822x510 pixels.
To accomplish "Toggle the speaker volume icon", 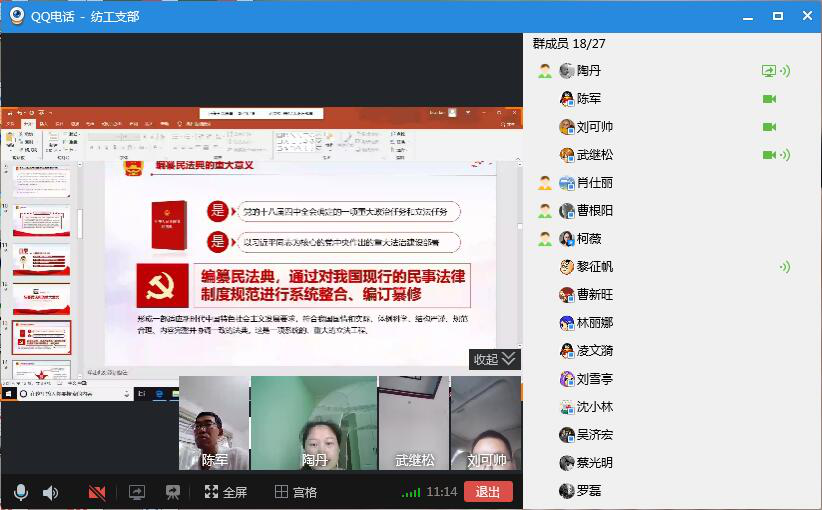I will click(x=50, y=492).
